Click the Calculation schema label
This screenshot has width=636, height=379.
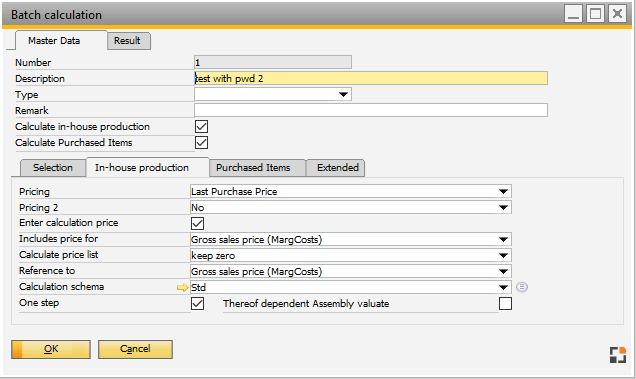[x=62, y=287]
